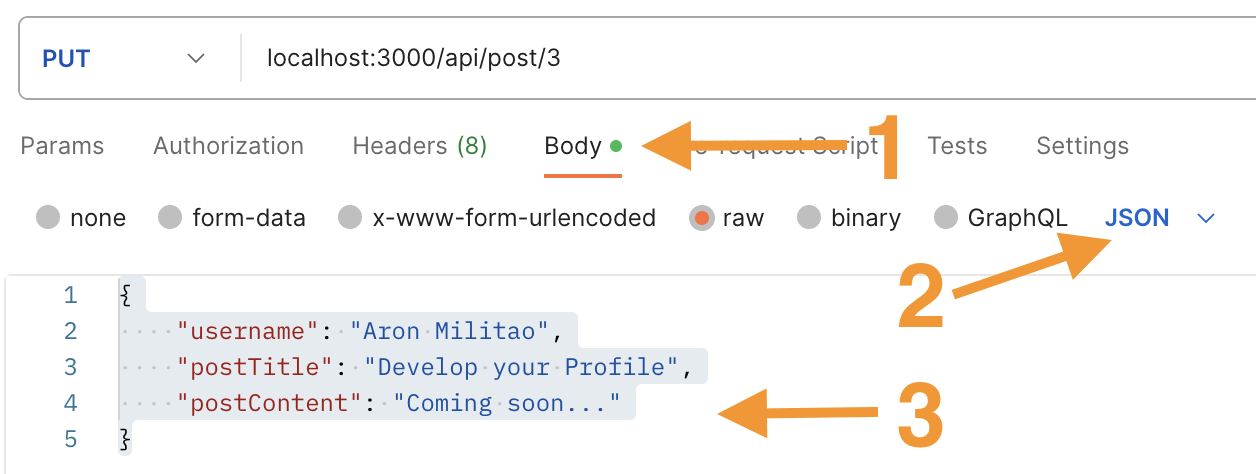The width and height of the screenshot is (1256, 474).
Task: Open the Params tab
Action: point(62,146)
